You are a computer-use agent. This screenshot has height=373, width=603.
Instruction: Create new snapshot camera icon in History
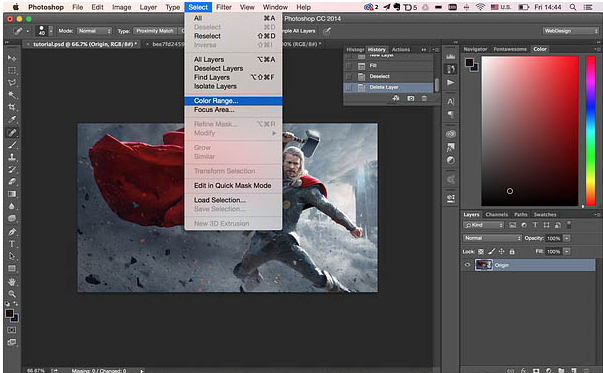tap(411, 98)
